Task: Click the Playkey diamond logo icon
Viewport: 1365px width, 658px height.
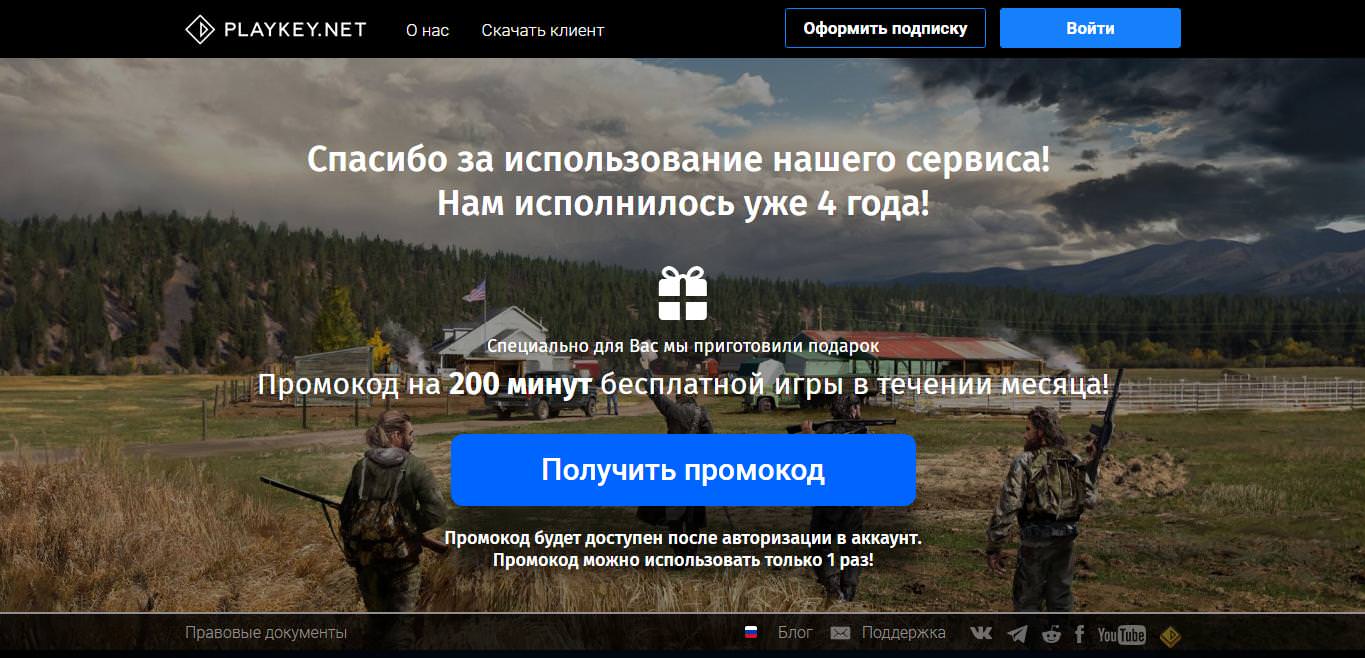Action: [x=200, y=30]
